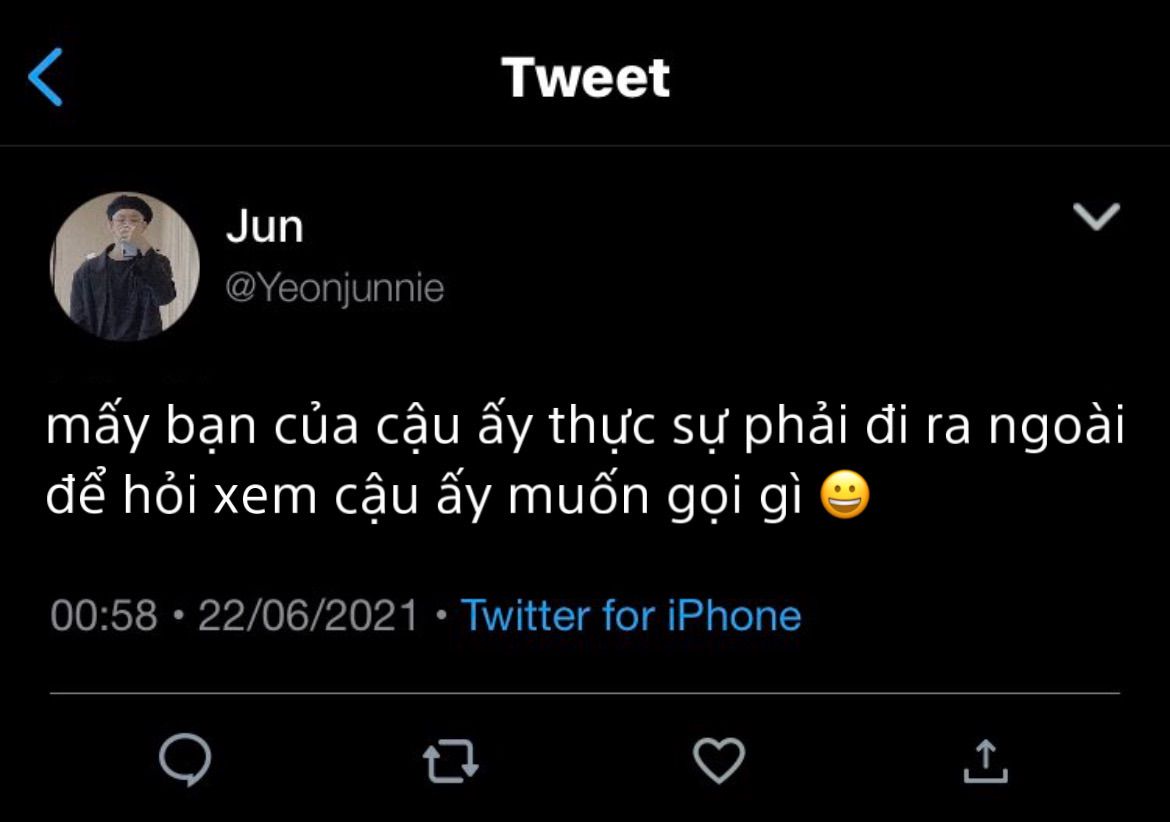Image resolution: width=1170 pixels, height=822 pixels.
Task: Select tweet line starting with "mấy bạn"
Action: coord(585,427)
